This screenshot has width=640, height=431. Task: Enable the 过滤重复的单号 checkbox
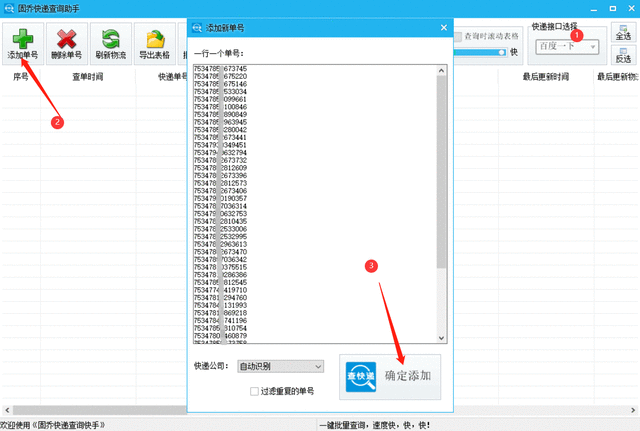(254, 391)
